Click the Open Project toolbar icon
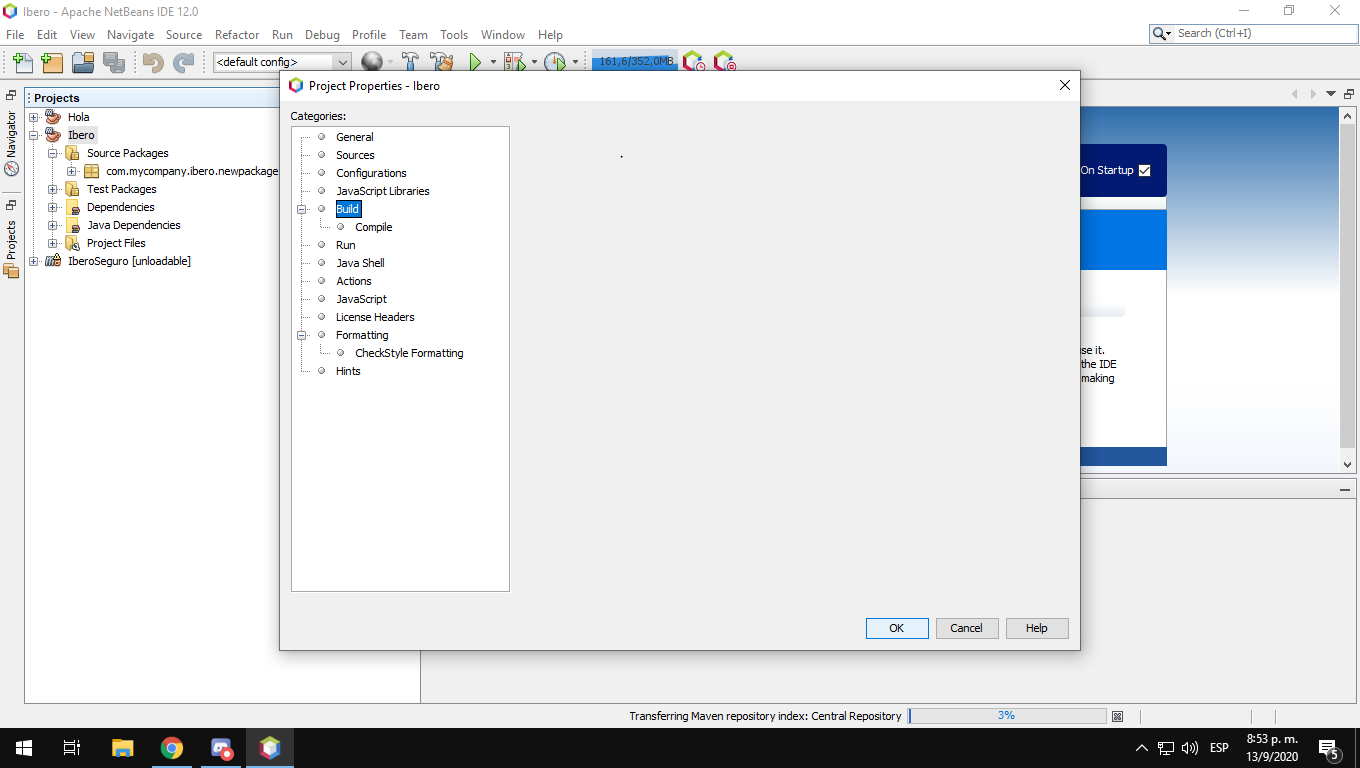 [83, 62]
